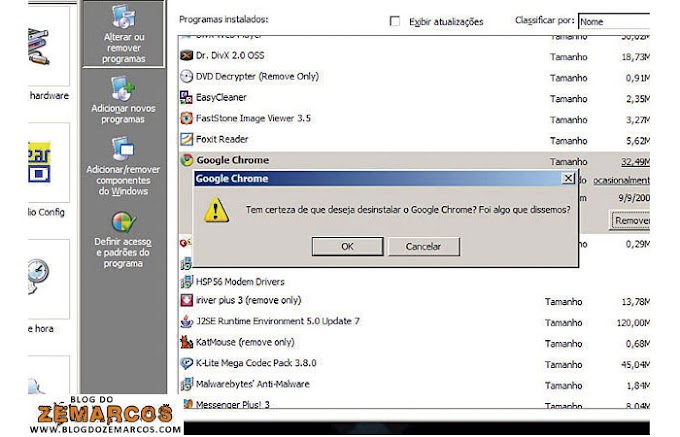The image size is (680, 437).
Task: Close the Google Chrome dialog
Action: point(568,178)
